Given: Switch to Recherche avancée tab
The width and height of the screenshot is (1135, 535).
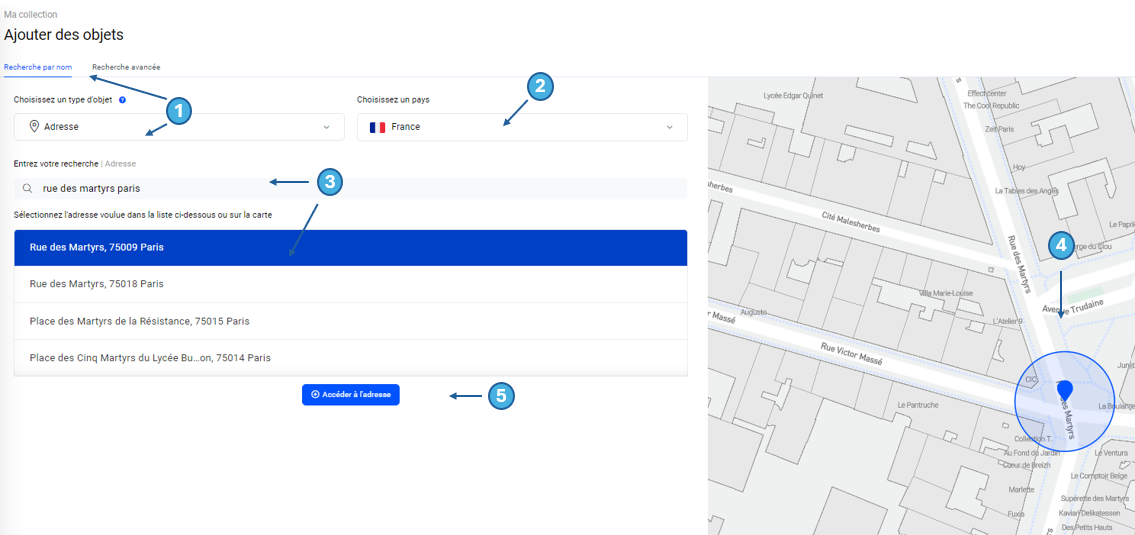Looking at the screenshot, I should pyautogui.click(x=126, y=67).
